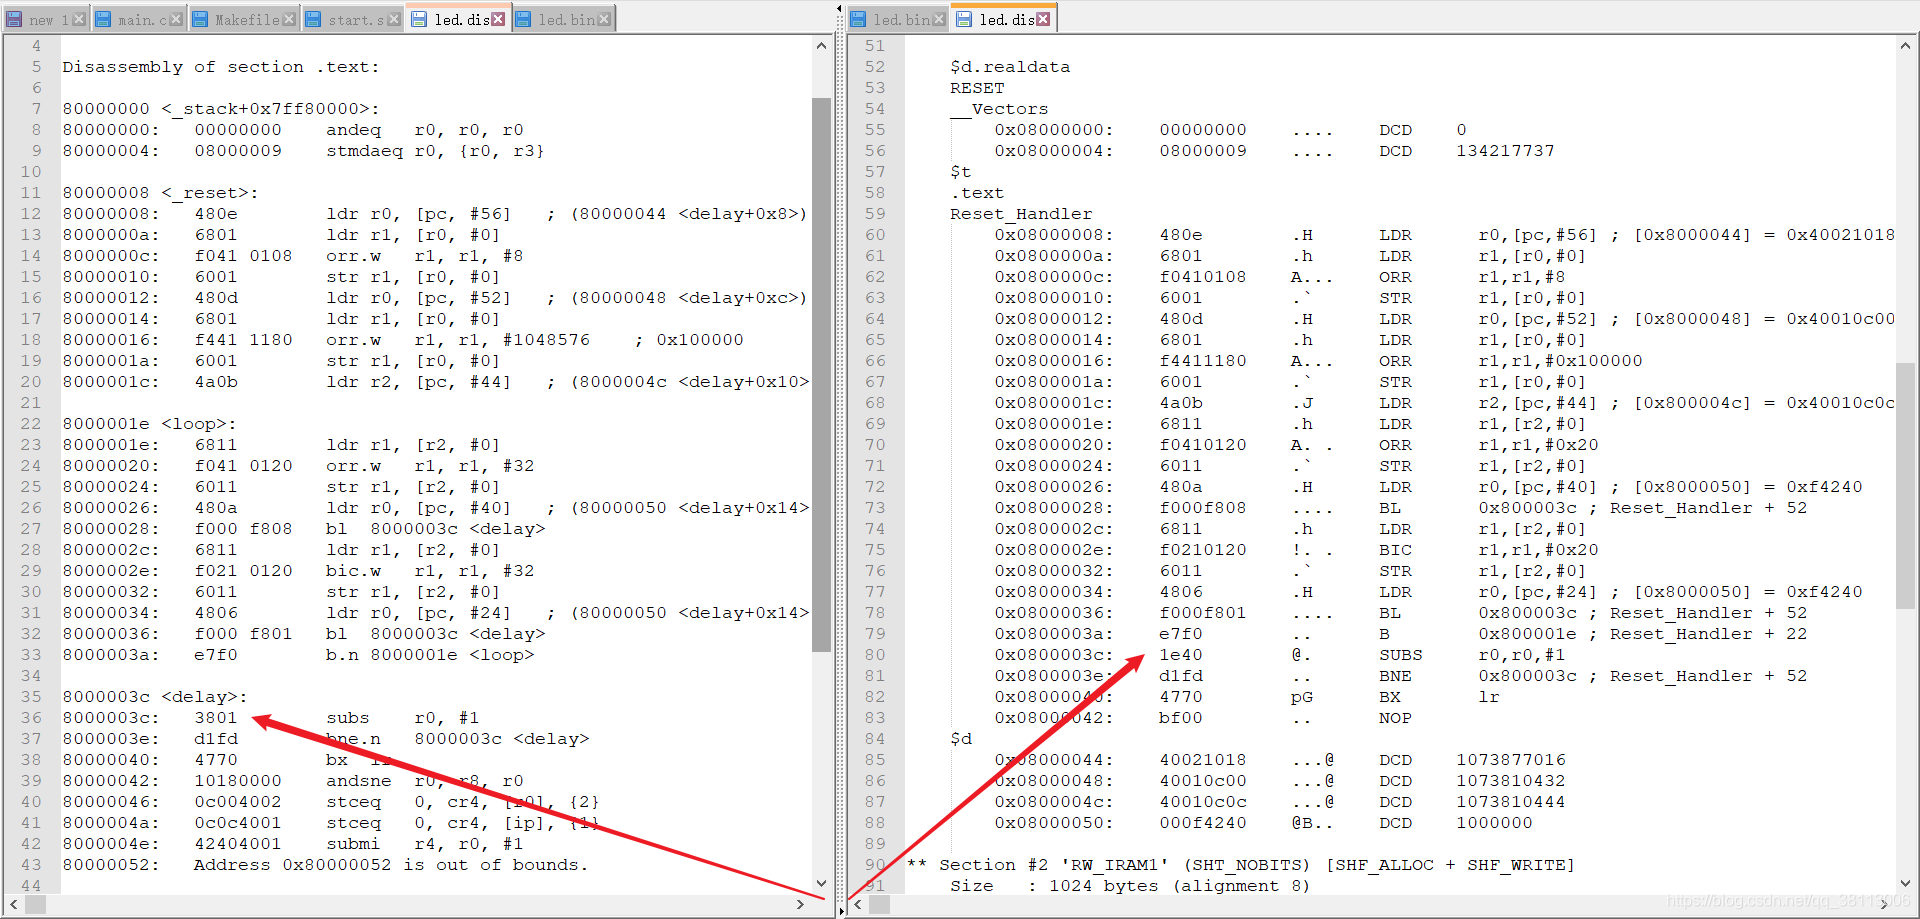This screenshot has width=1920, height=919.
Task: Click the up arrow of right pane's vertical scrollbar
Action: 1905,46
